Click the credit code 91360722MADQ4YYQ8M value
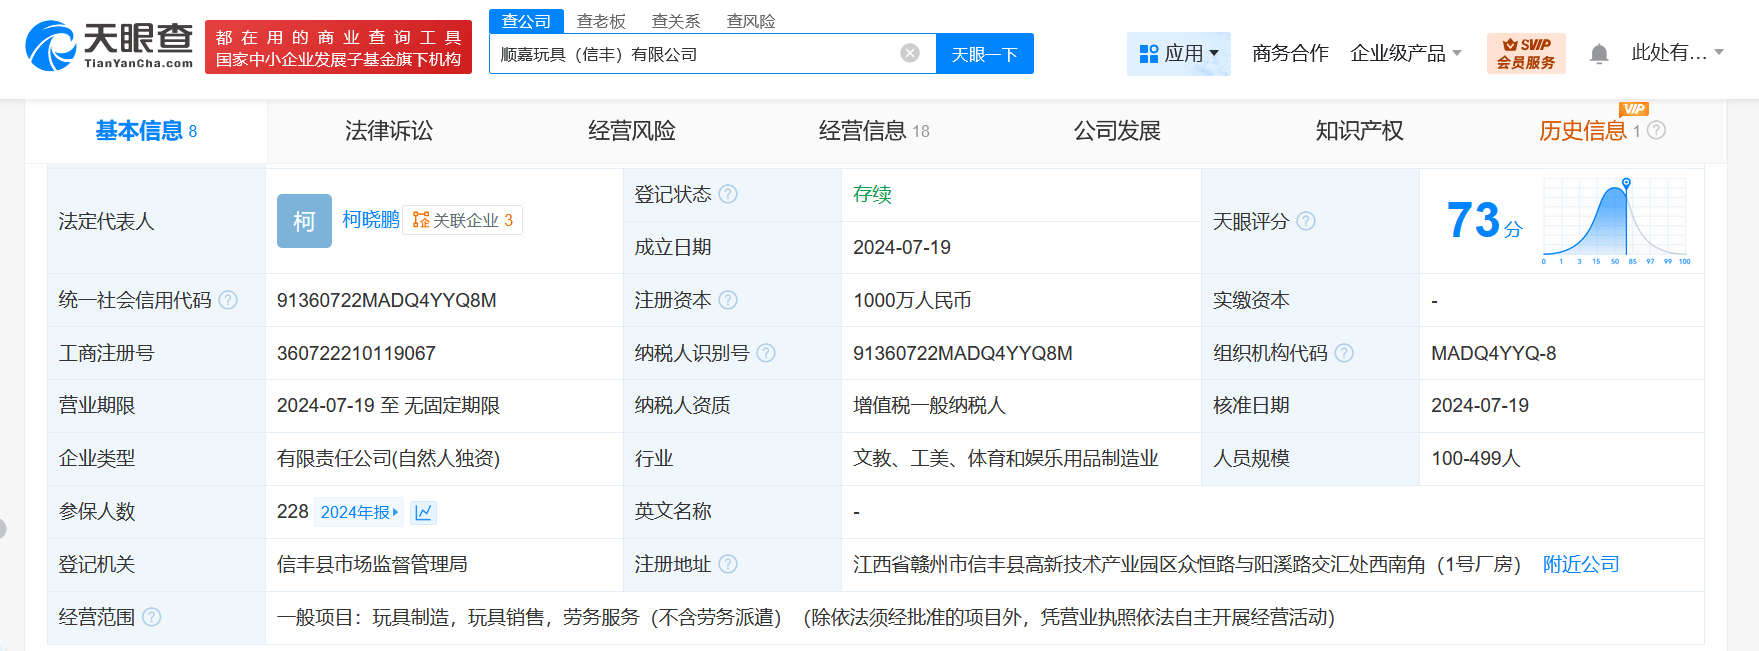 387,300
